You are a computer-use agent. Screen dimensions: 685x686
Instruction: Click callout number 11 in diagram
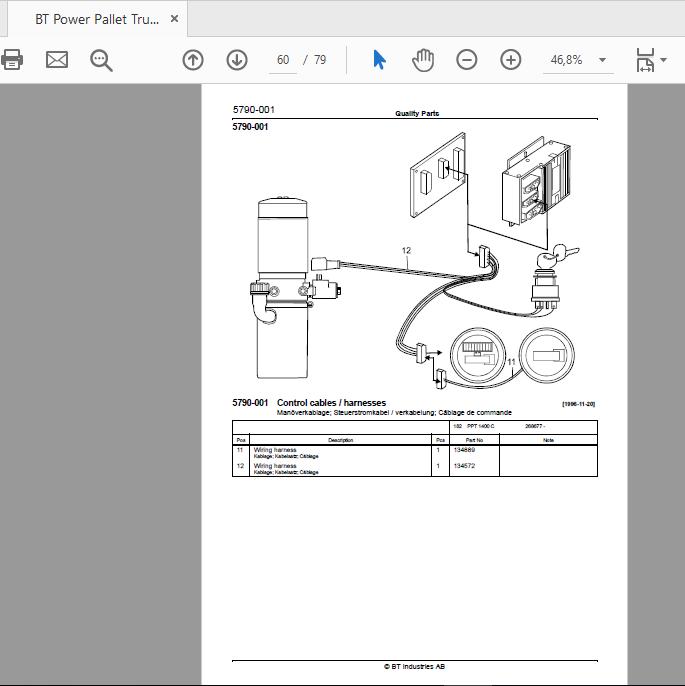(x=511, y=362)
